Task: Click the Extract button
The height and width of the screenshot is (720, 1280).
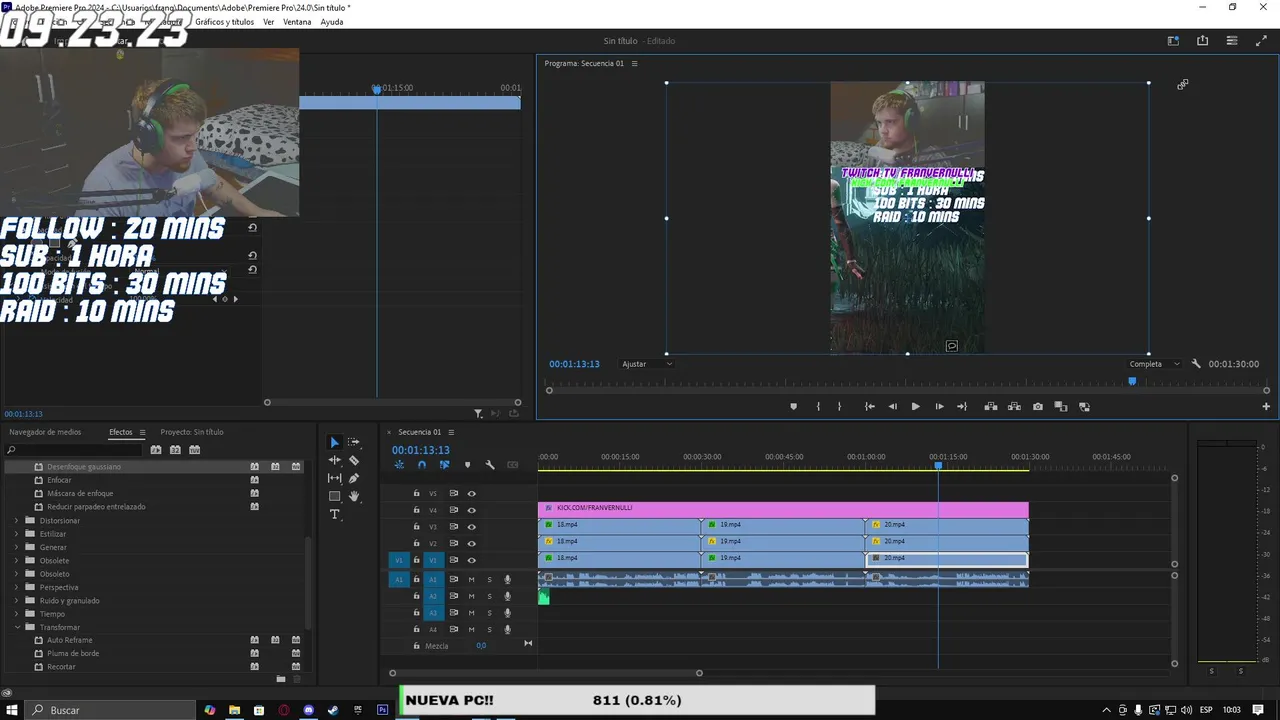Action: 1014,407
